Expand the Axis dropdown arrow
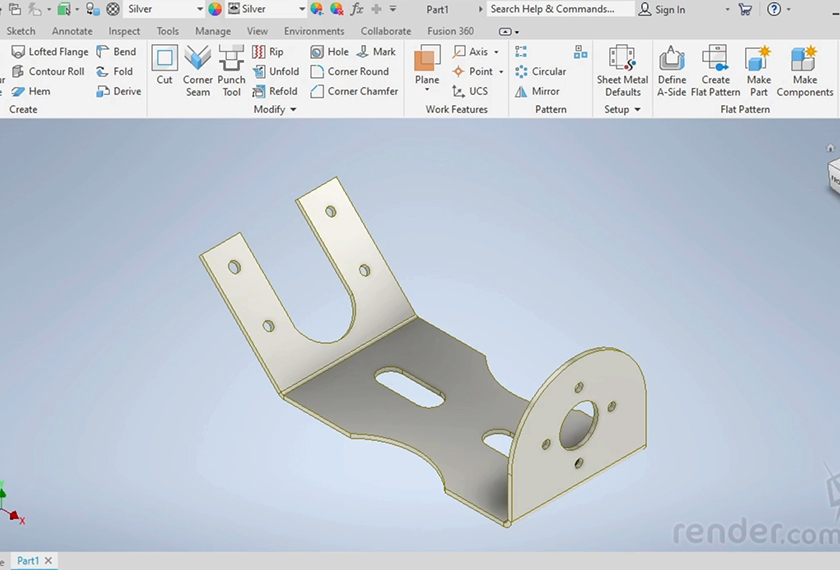The height and width of the screenshot is (570, 840). (497, 52)
